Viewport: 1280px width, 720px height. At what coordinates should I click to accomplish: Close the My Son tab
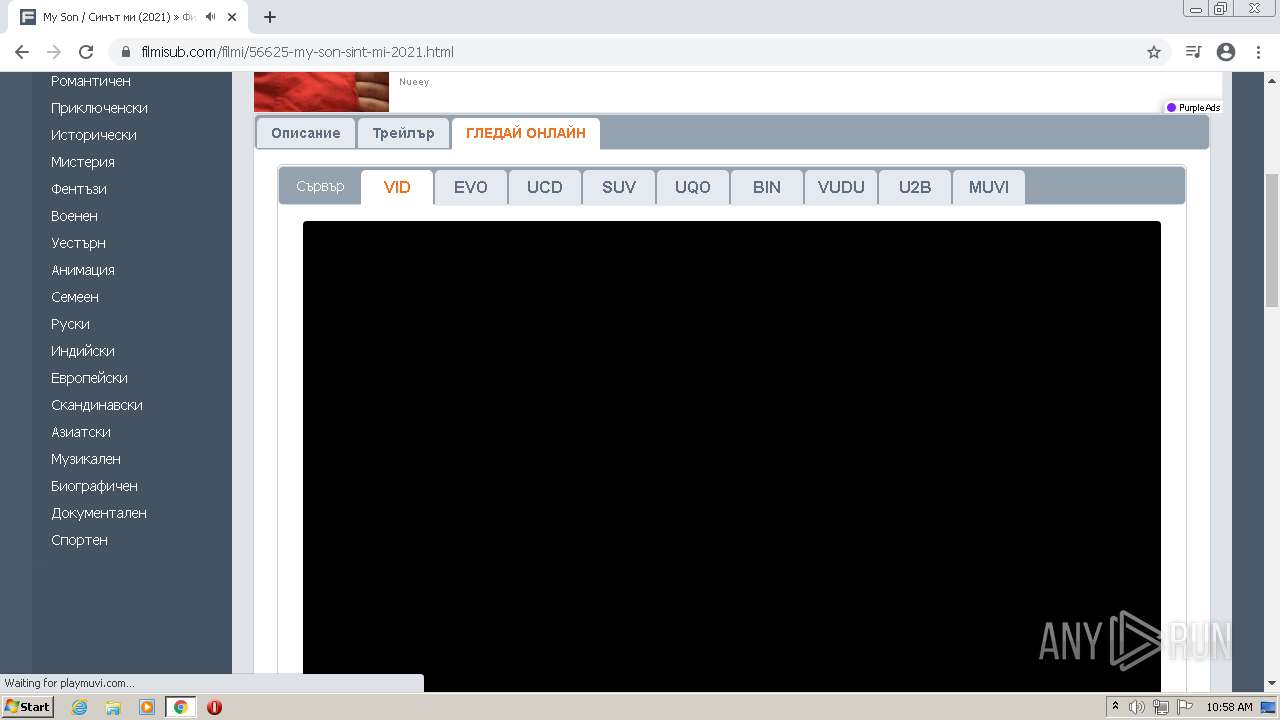pos(232,17)
